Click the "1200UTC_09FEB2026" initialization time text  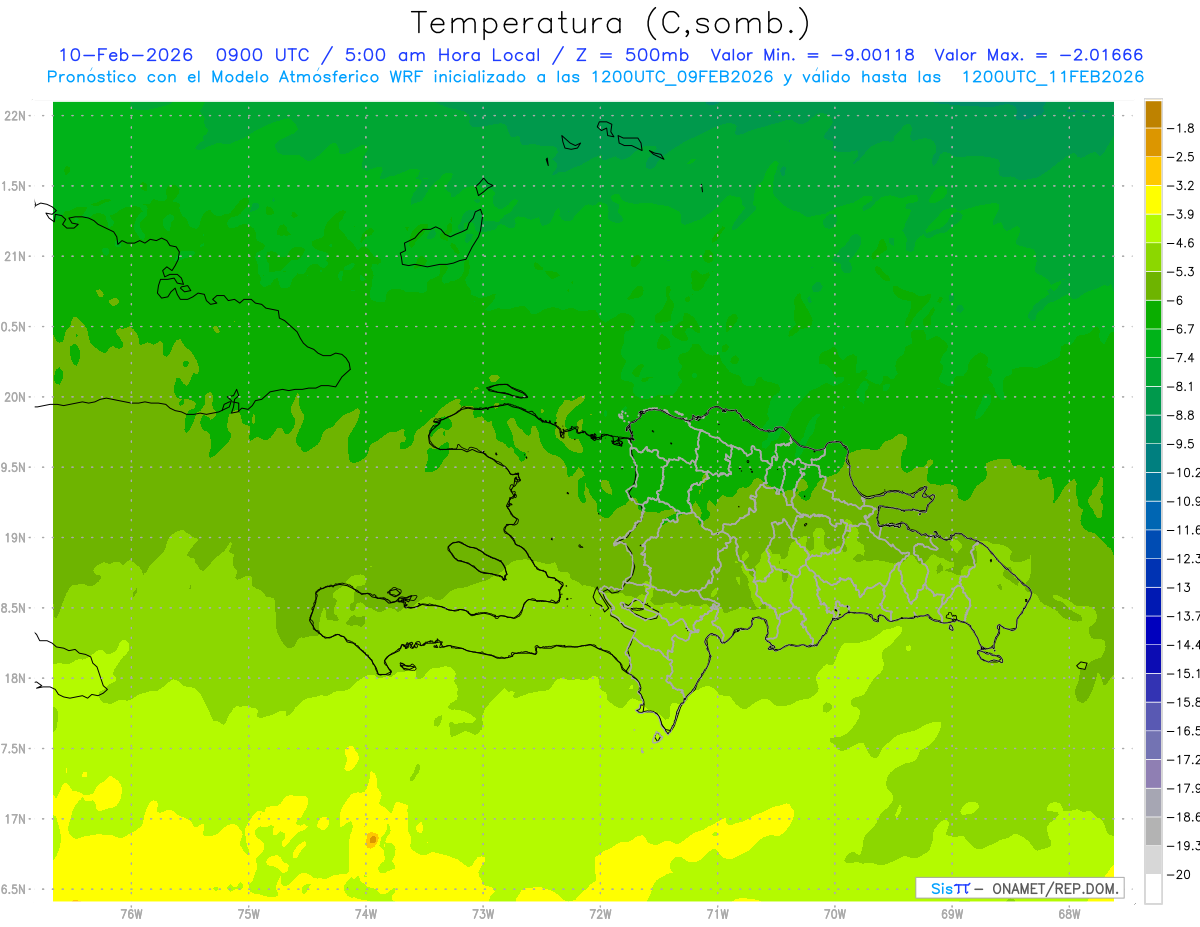(683, 77)
